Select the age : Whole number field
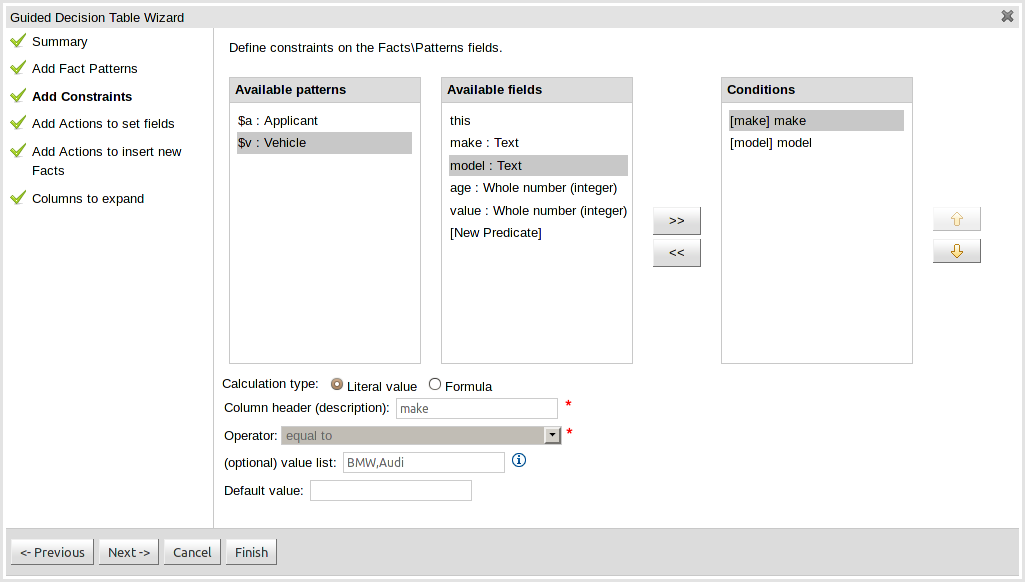Viewport: 1025px width, 582px height. pos(533,188)
